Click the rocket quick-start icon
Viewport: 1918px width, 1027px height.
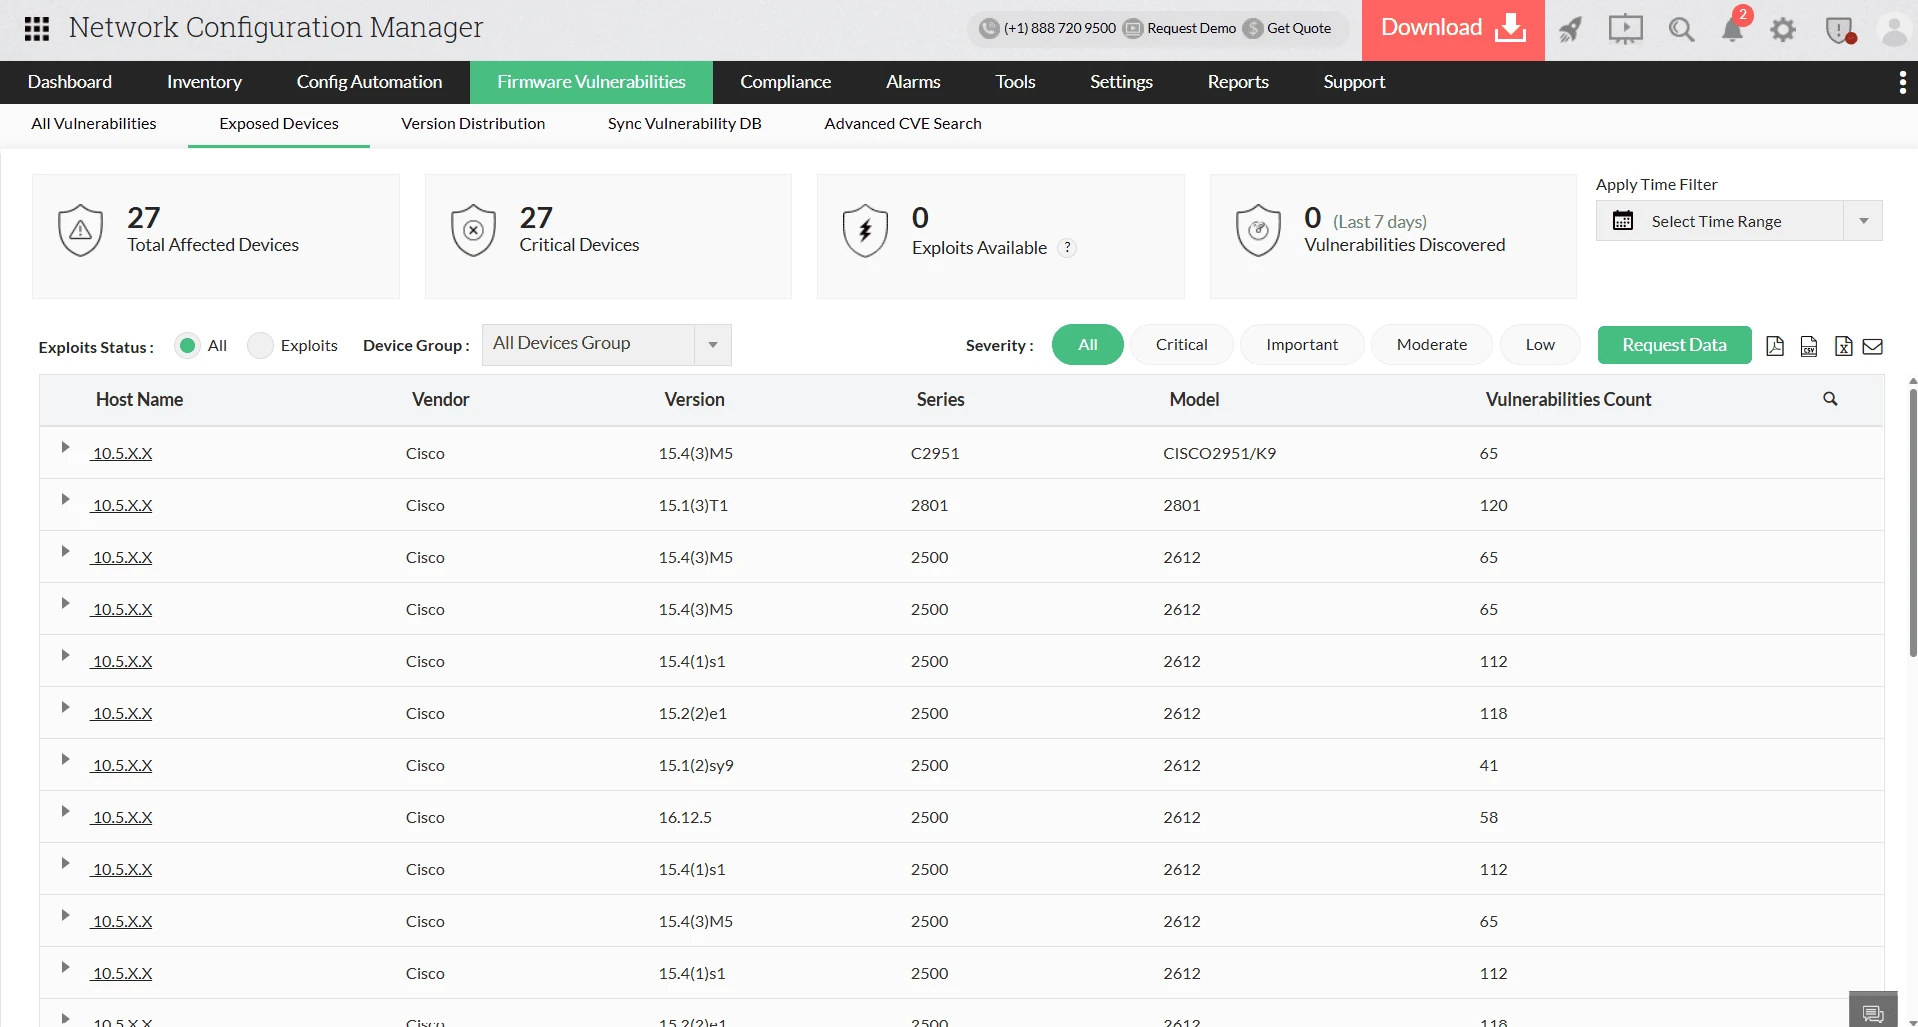pos(1570,29)
